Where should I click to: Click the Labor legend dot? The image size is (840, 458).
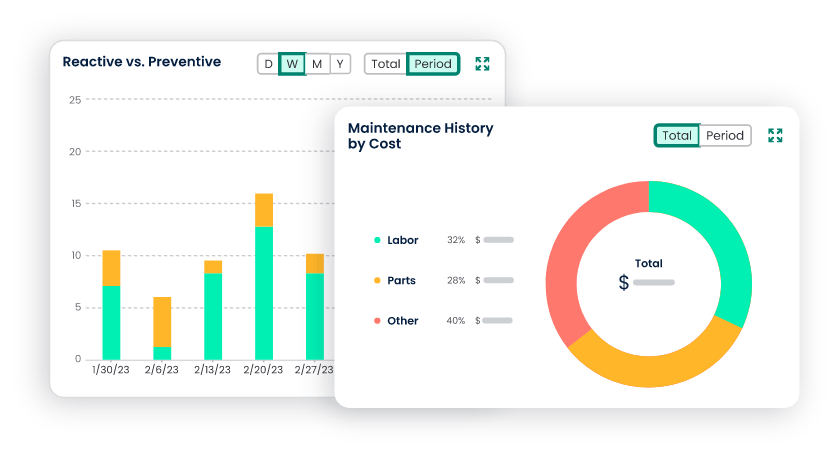[377, 240]
